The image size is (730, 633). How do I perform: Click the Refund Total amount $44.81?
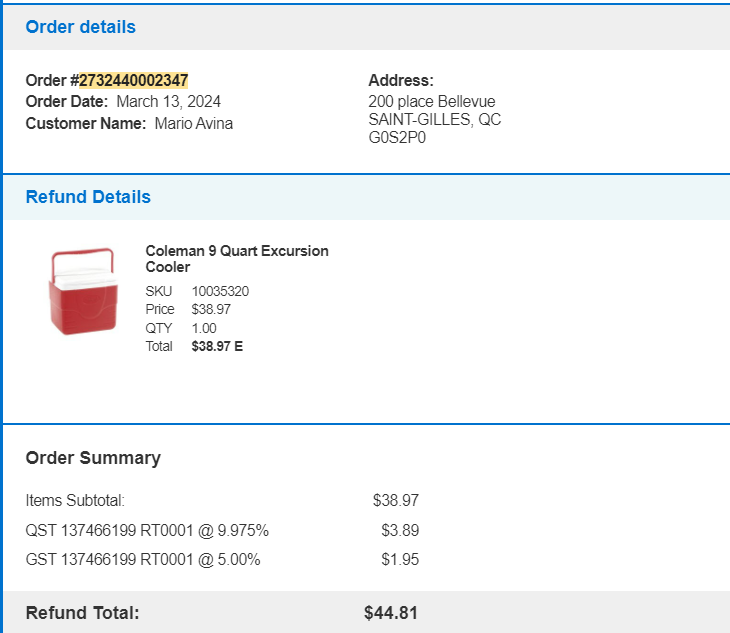tap(391, 613)
